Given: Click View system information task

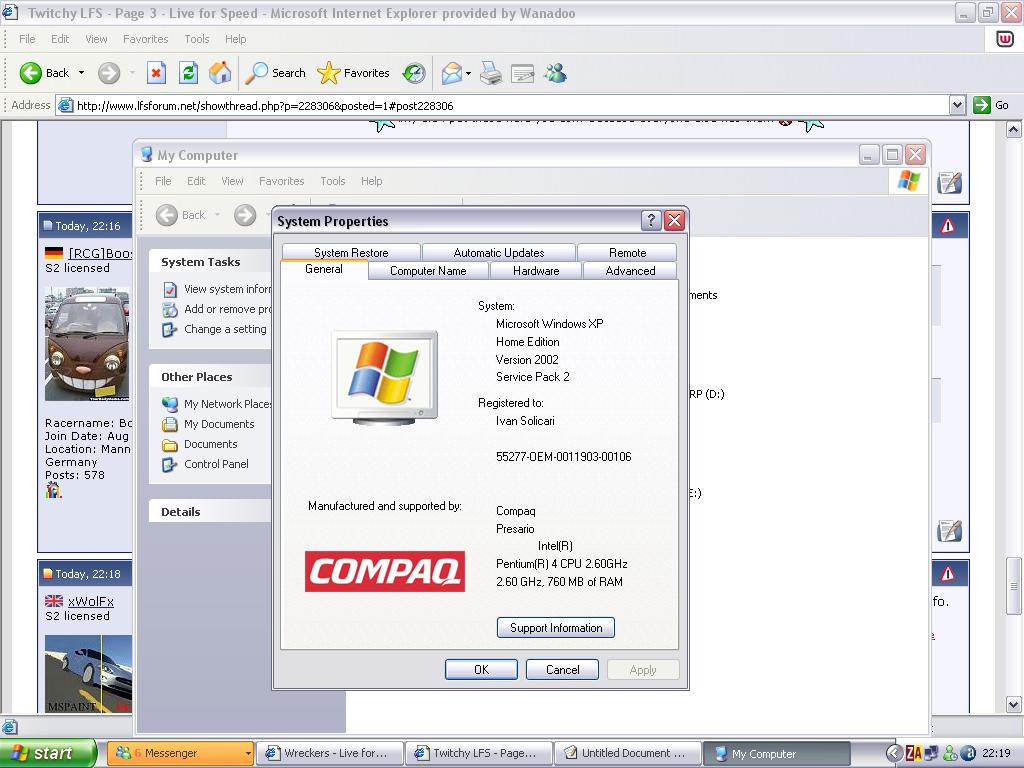Looking at the screenshot, I should 216,289.
